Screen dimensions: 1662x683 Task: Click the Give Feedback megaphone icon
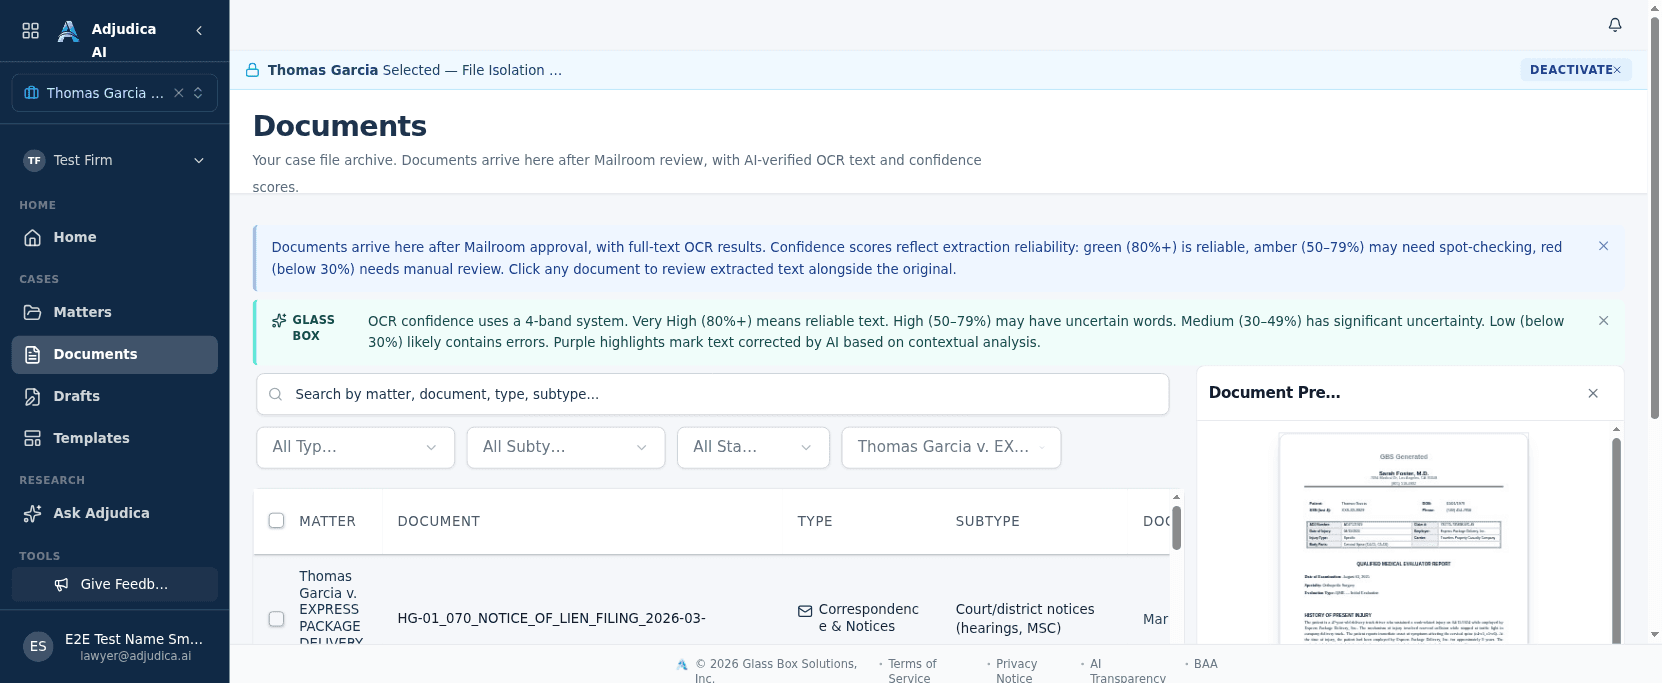tap(62, 584)
